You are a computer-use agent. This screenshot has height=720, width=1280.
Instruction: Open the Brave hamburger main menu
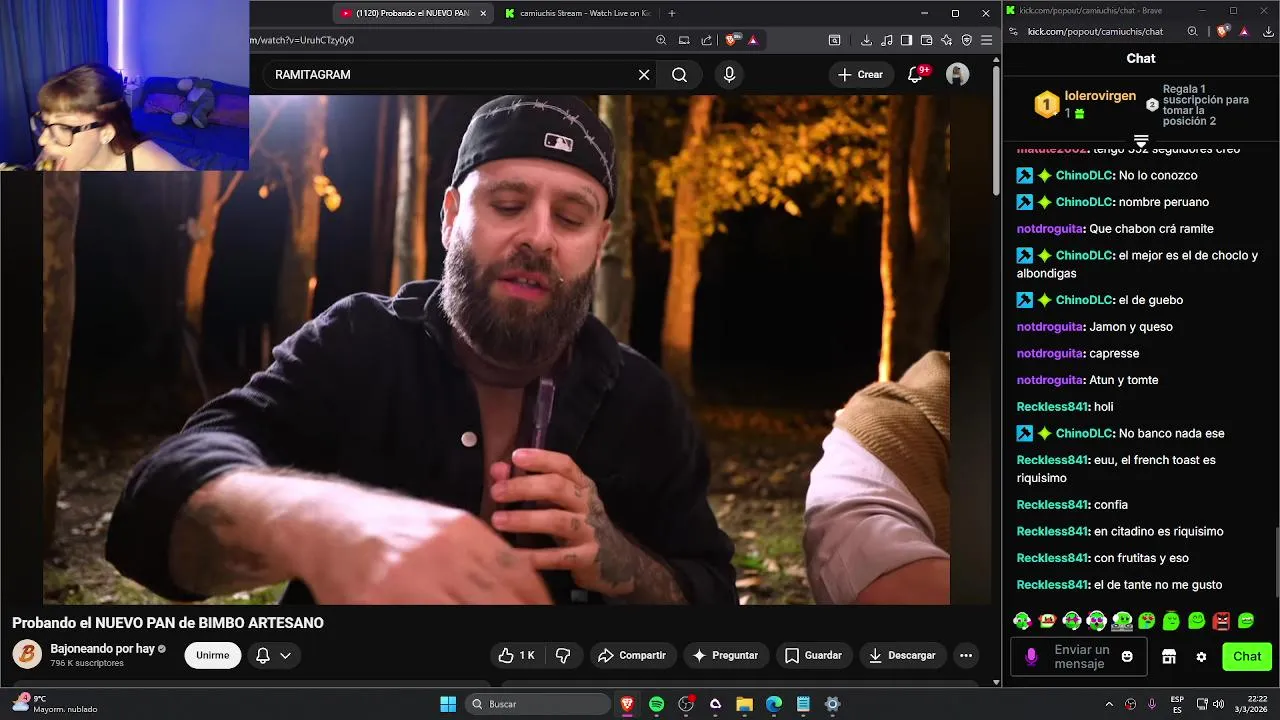click(986, 40)
